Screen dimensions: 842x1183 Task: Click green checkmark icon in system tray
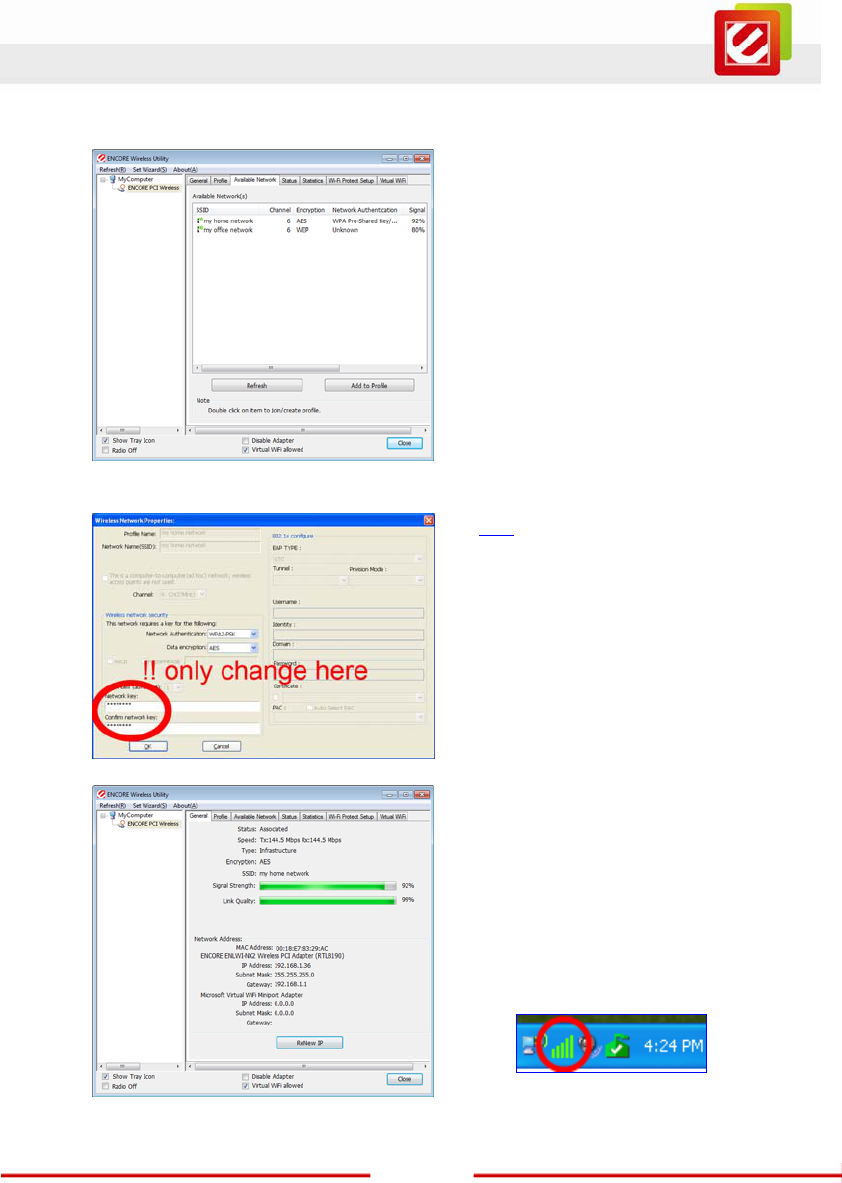(x=617, y=1046)
